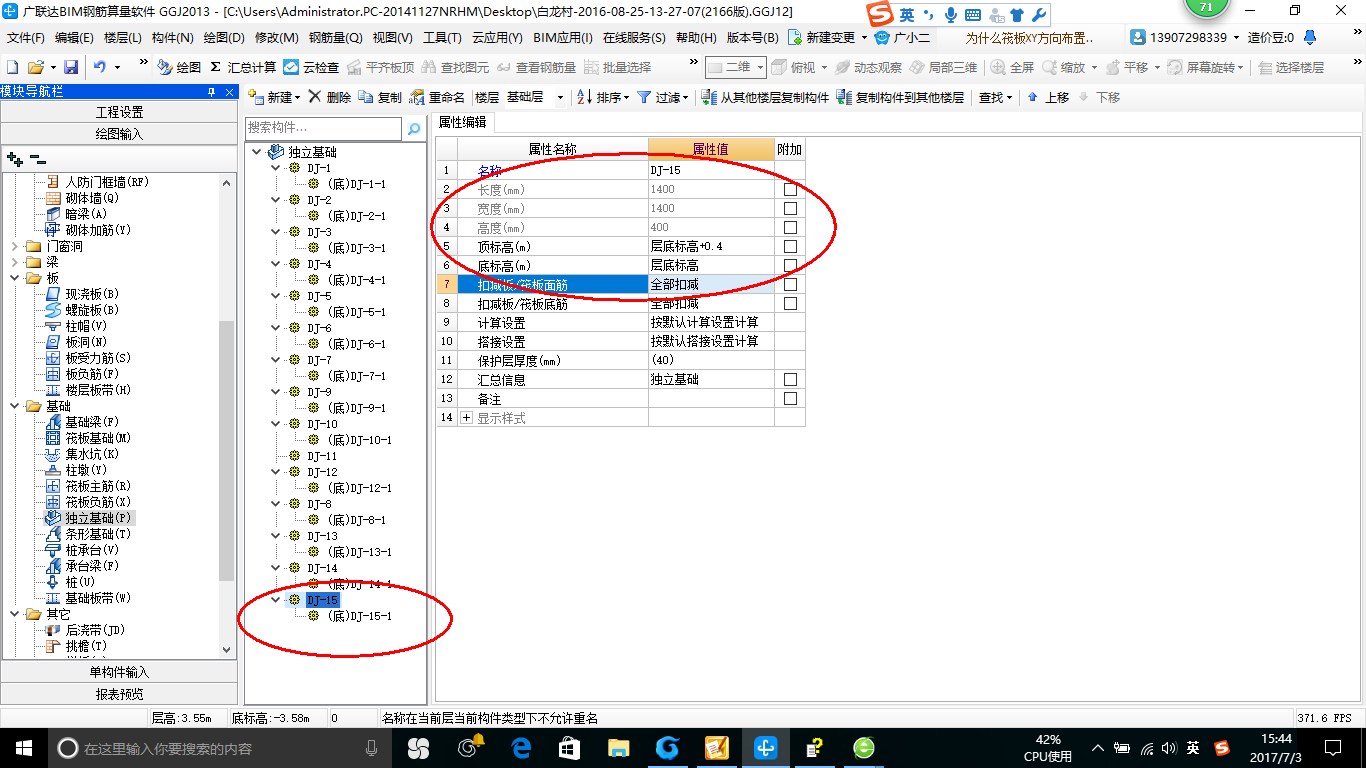Click the 绘图输入 panel button
This screenshot has width=1366, height=768.
tap(119, 134)
